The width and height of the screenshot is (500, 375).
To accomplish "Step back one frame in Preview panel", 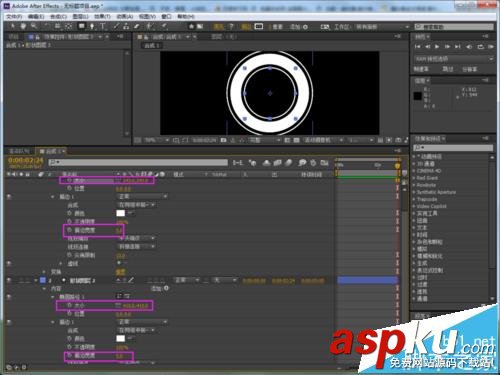I will pos(428,47).
